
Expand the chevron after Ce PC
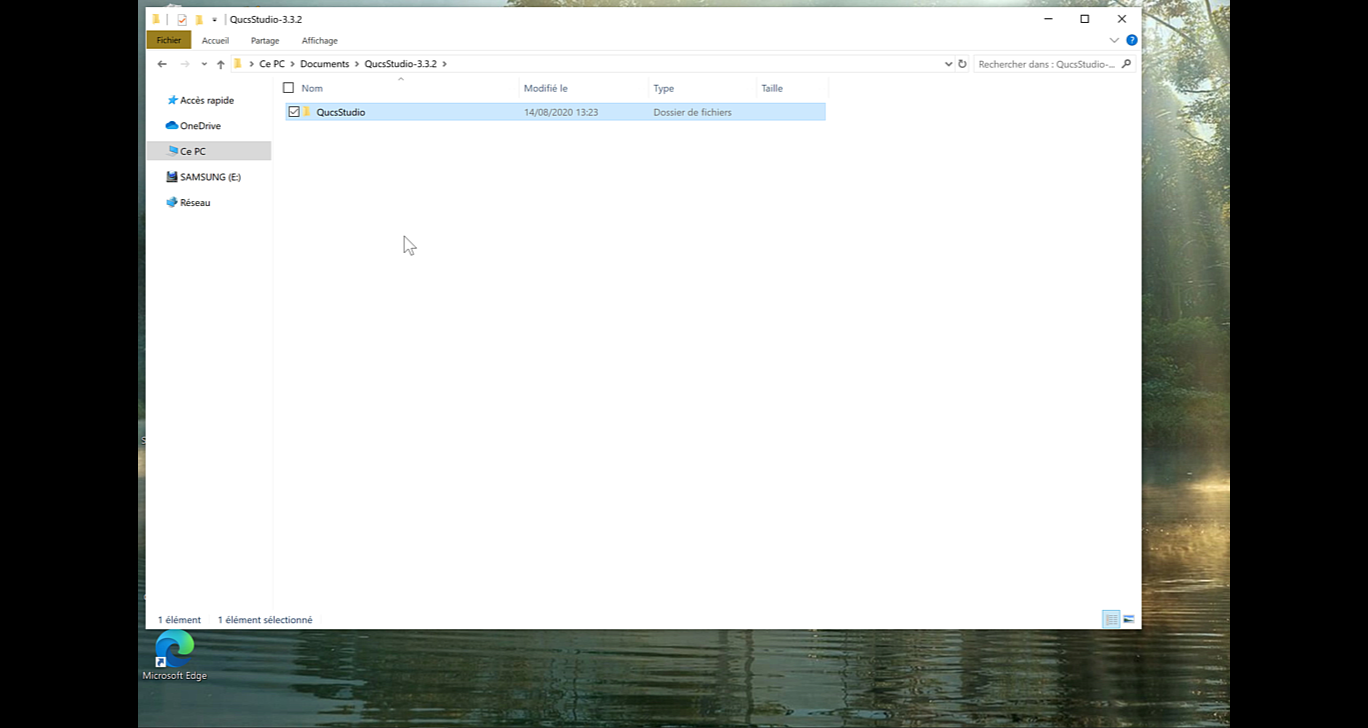292,64
